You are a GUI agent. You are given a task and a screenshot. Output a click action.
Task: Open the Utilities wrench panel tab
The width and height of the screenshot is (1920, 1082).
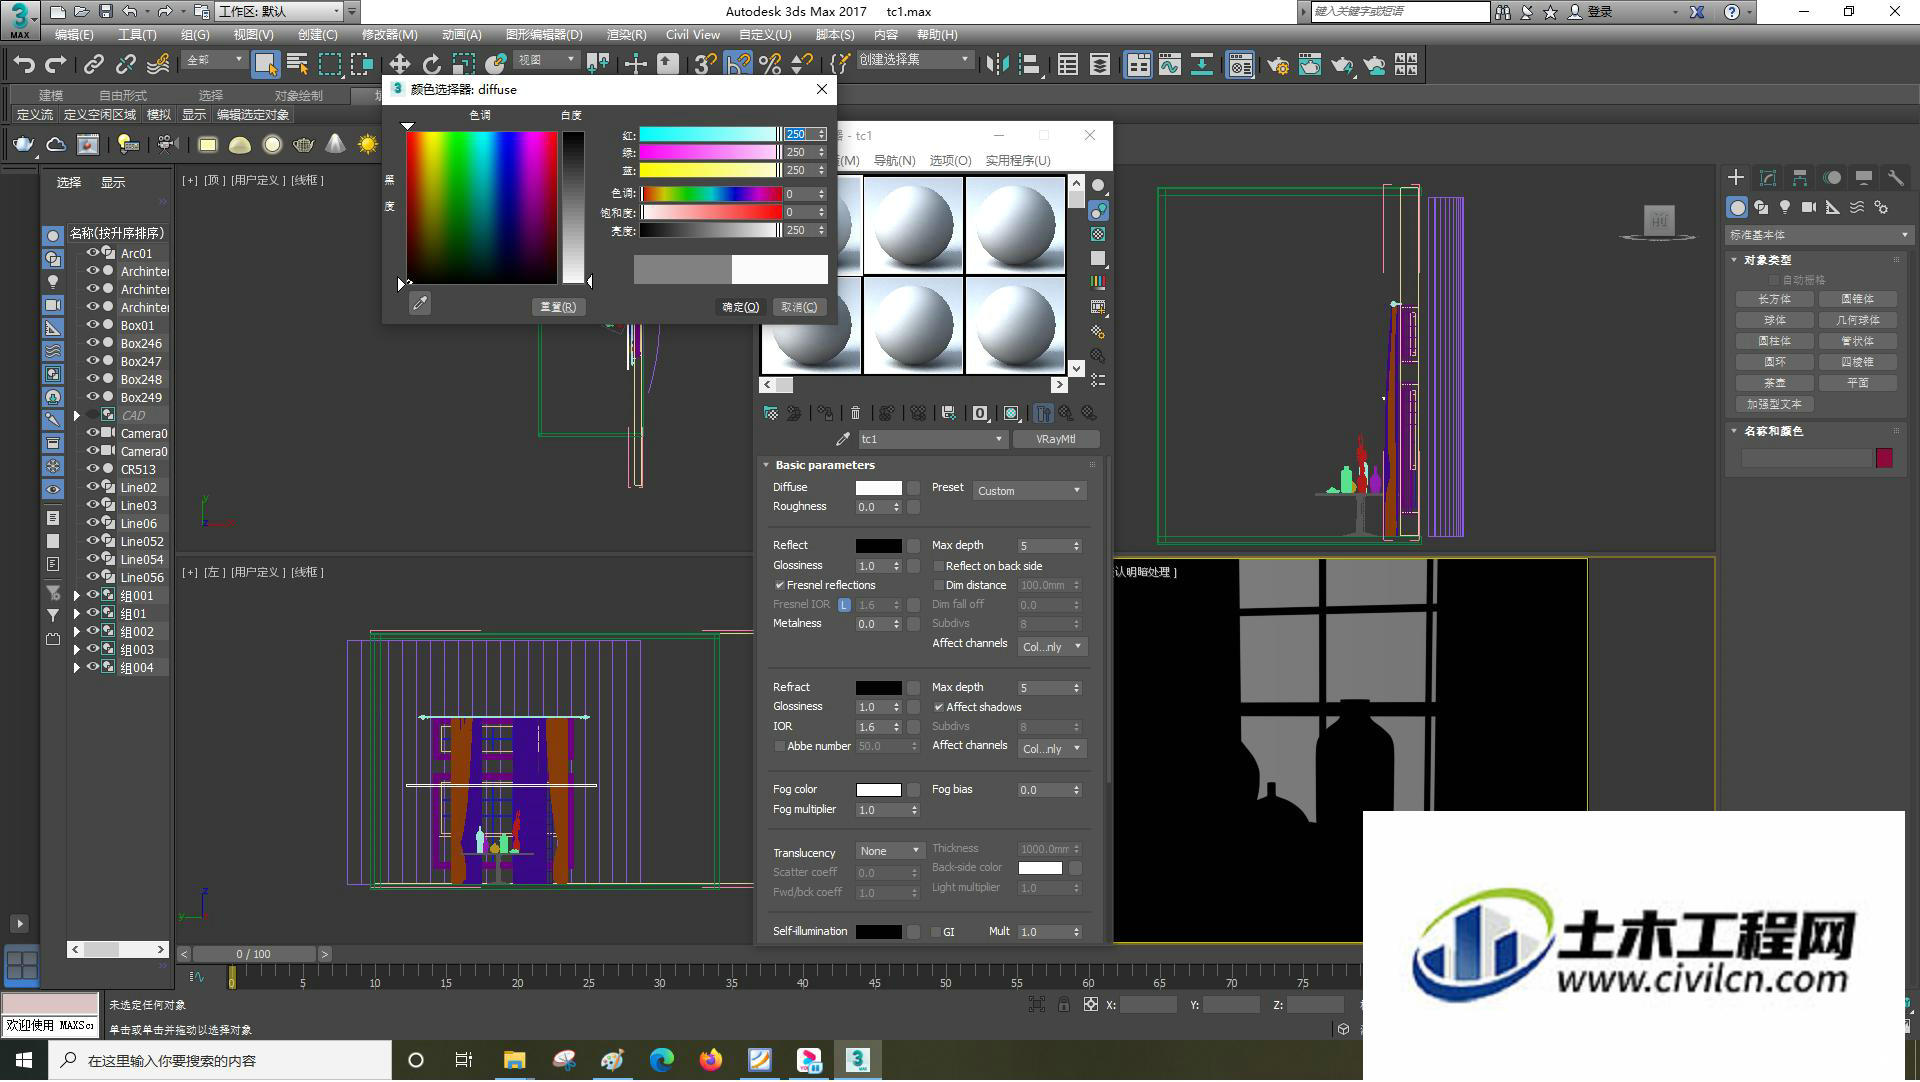1895,178
